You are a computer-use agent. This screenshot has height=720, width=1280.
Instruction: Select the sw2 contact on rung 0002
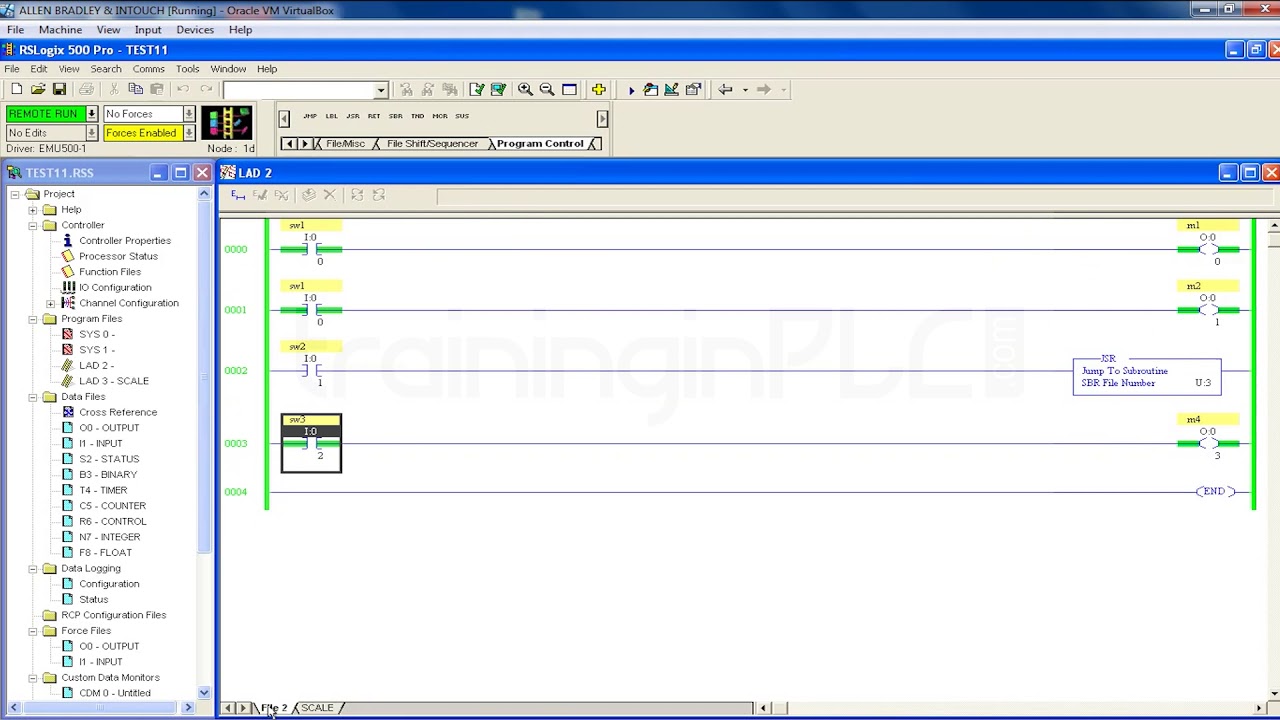click(x=311, y=371)
